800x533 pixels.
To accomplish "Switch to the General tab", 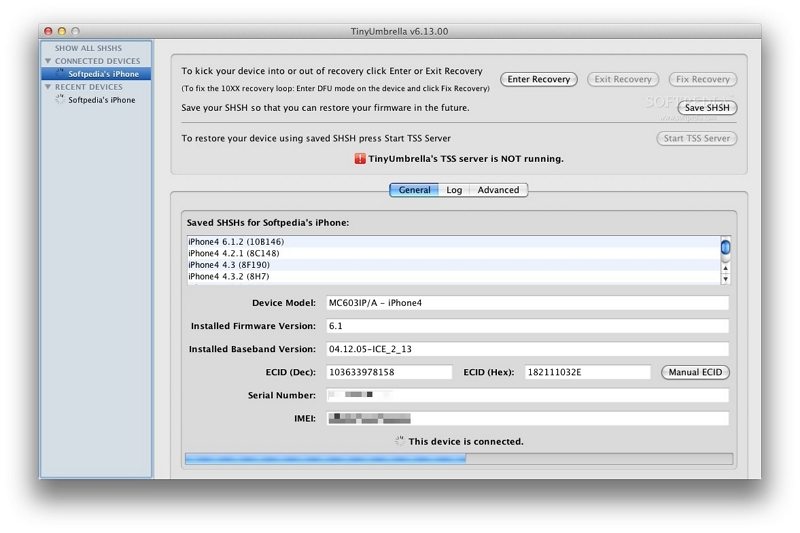I will 414,190.
